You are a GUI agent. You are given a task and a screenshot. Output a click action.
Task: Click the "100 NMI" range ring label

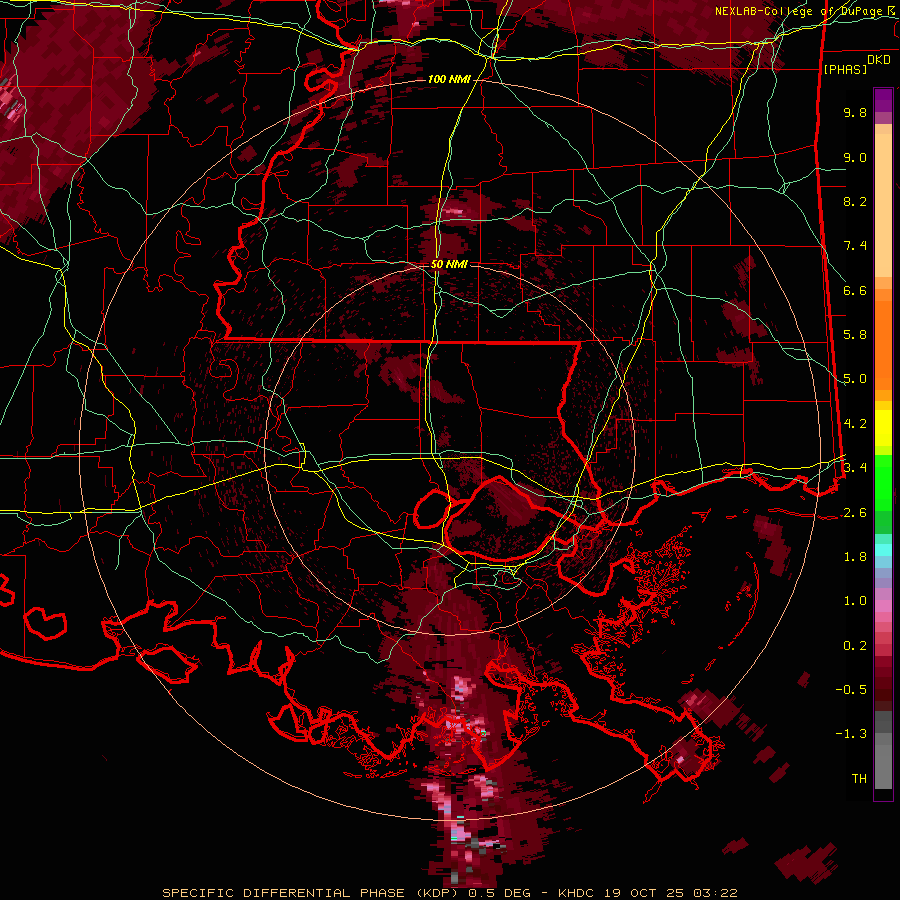point(449,79)
